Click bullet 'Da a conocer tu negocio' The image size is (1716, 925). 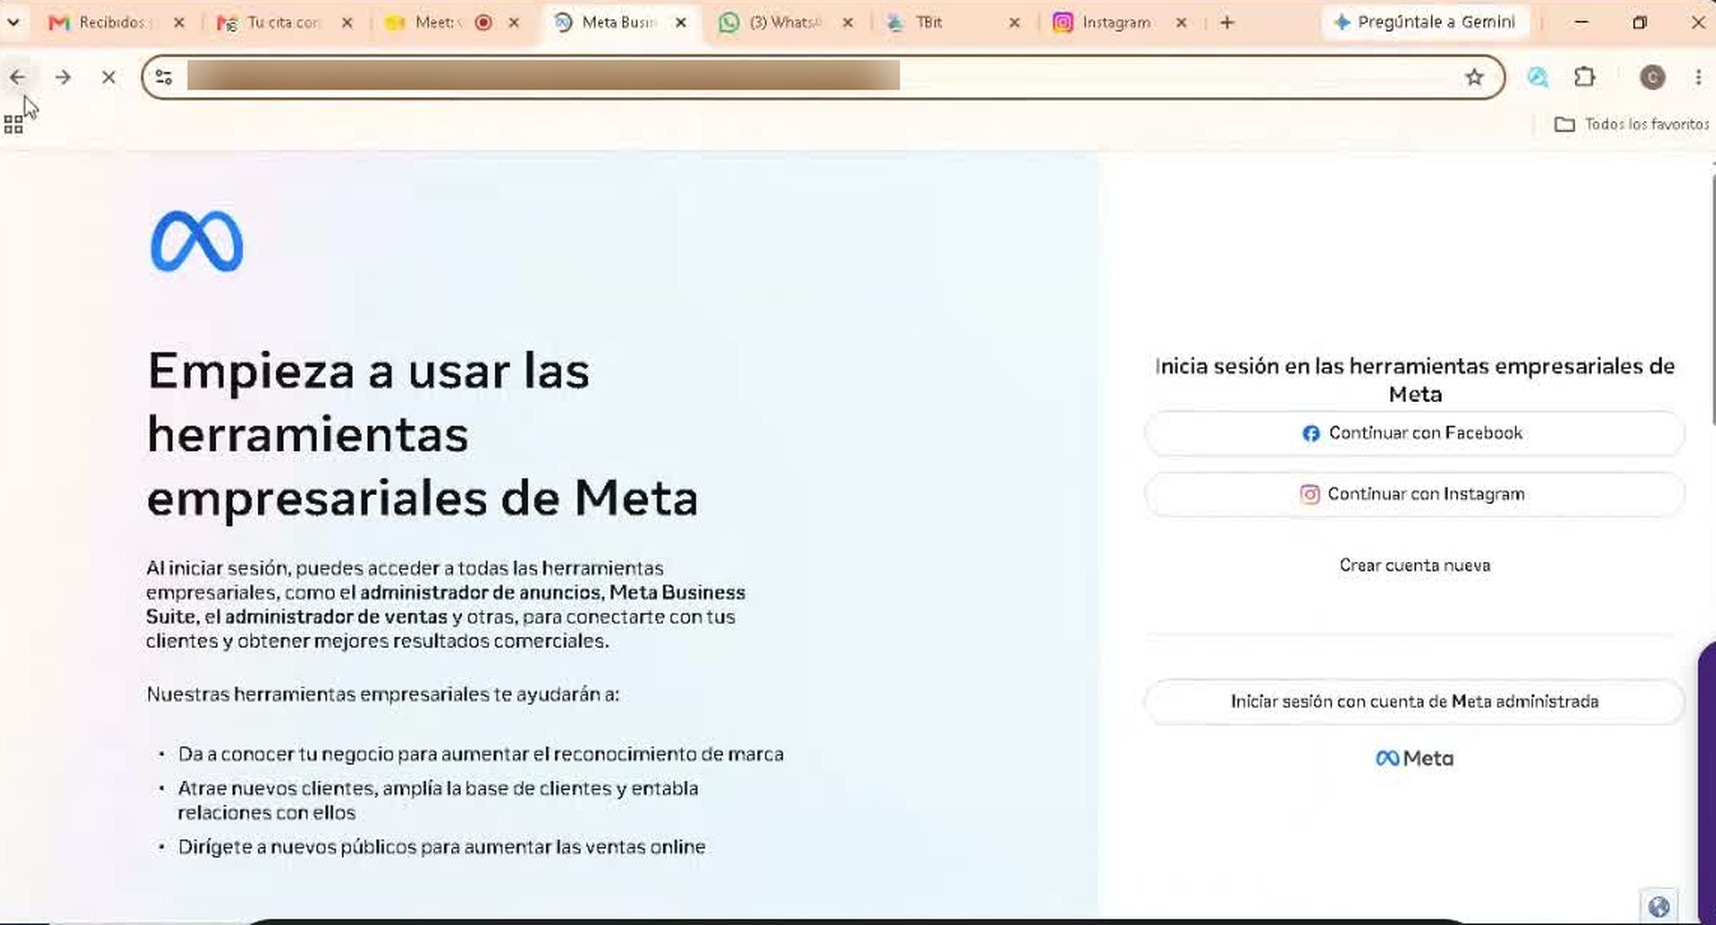pos(481,754)
